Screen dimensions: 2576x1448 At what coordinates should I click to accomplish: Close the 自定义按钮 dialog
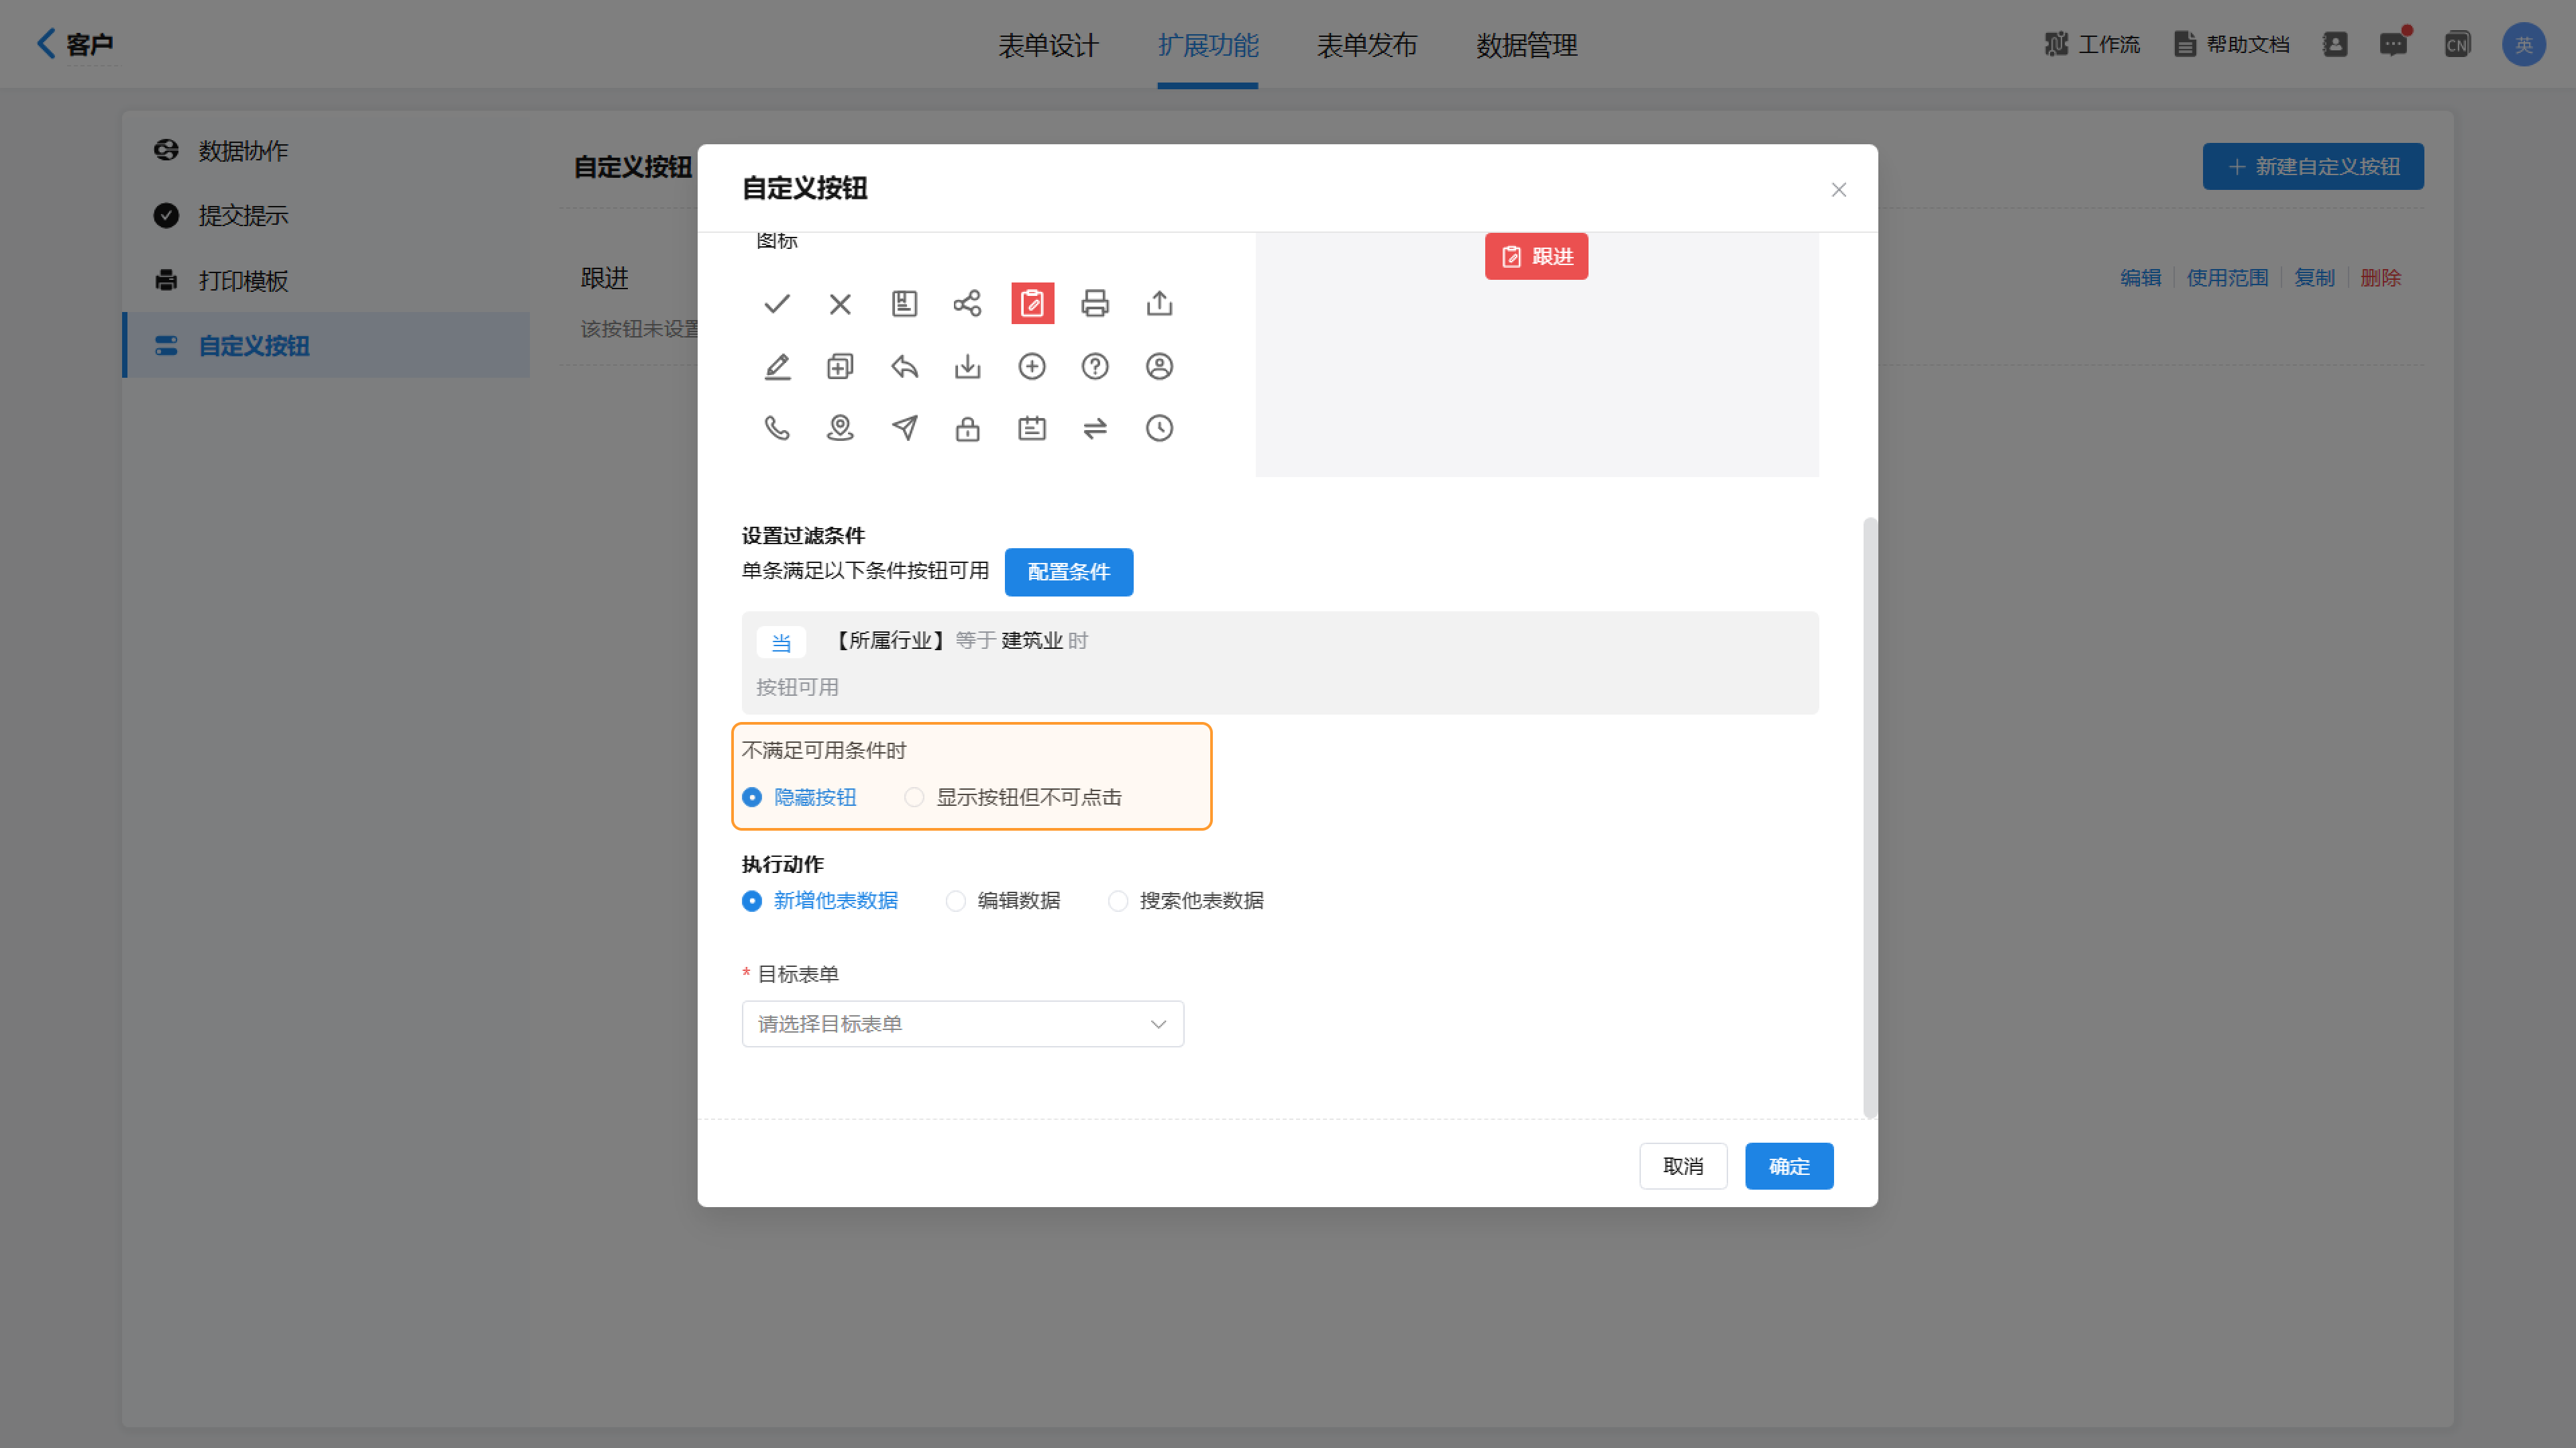(1838, 189)
